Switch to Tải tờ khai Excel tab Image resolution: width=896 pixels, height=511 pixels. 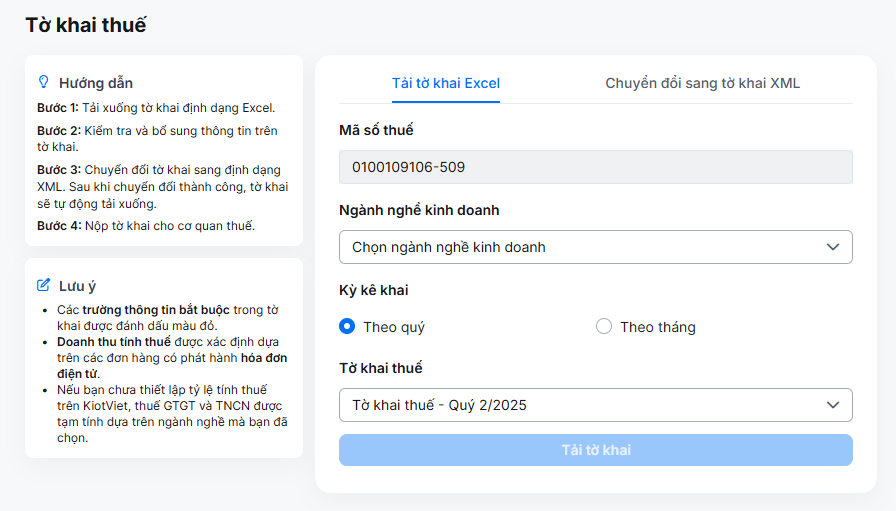click(x=446, y=83)
